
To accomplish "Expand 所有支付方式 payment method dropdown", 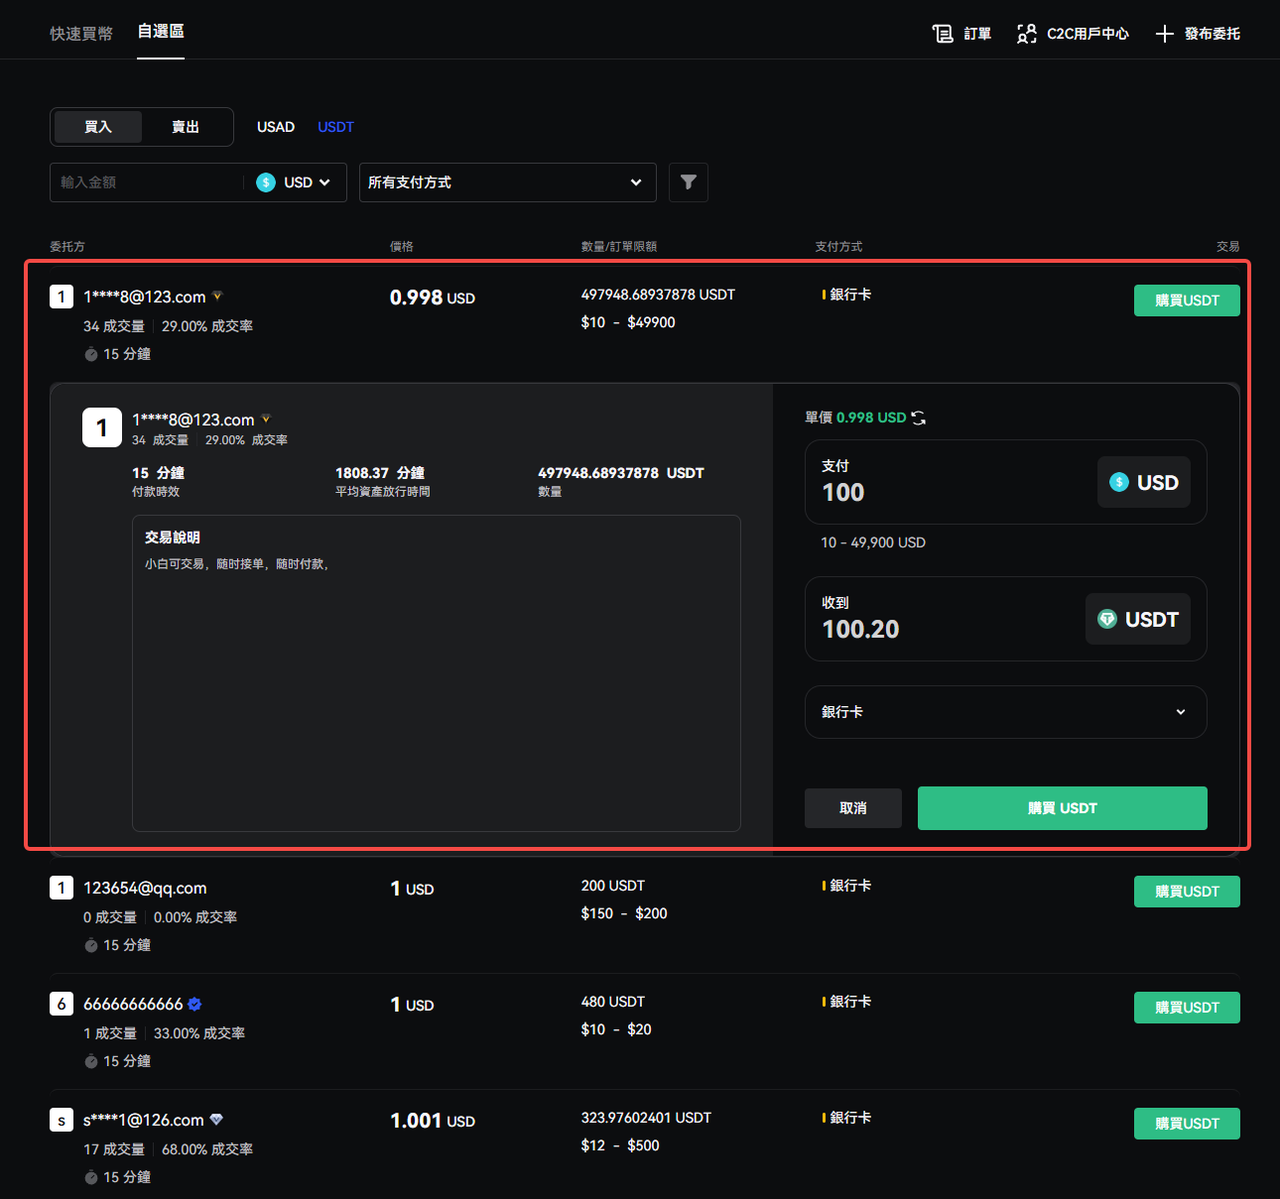I will click(508, 182).
